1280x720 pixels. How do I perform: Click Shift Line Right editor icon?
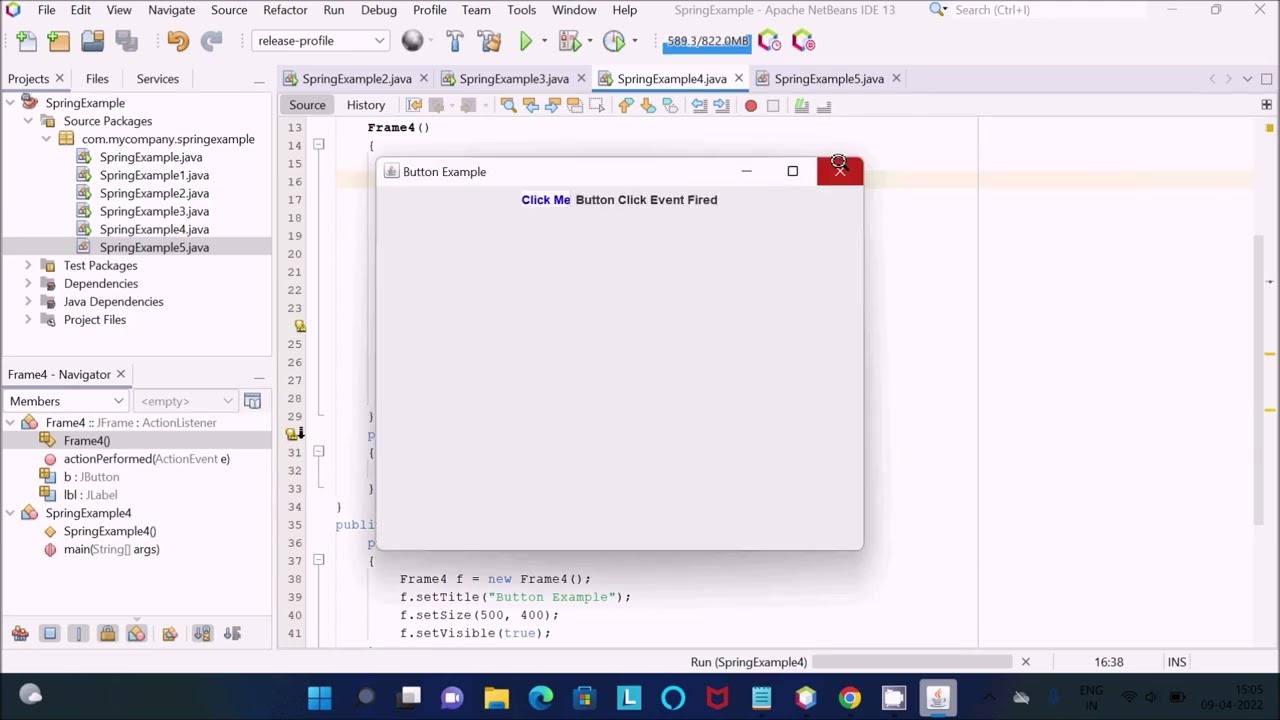point(721,105)
